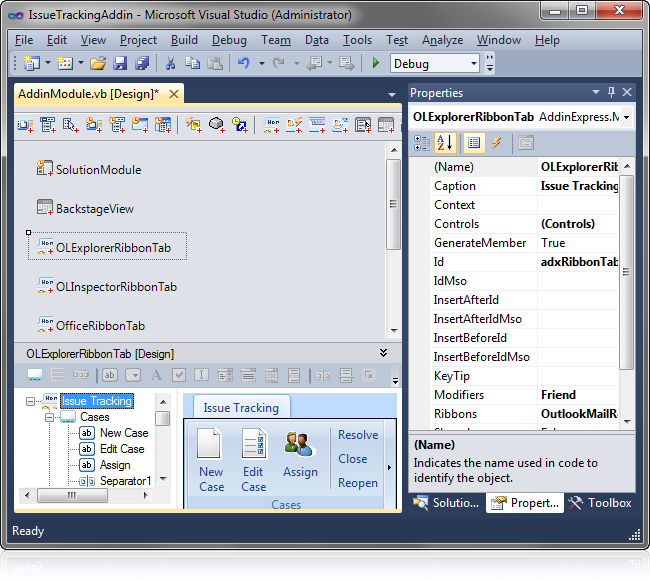Toggle Alphabetical sort in Properties
Image resolution: width=650 pixels, height=580 pixels.
pos(445,143)
